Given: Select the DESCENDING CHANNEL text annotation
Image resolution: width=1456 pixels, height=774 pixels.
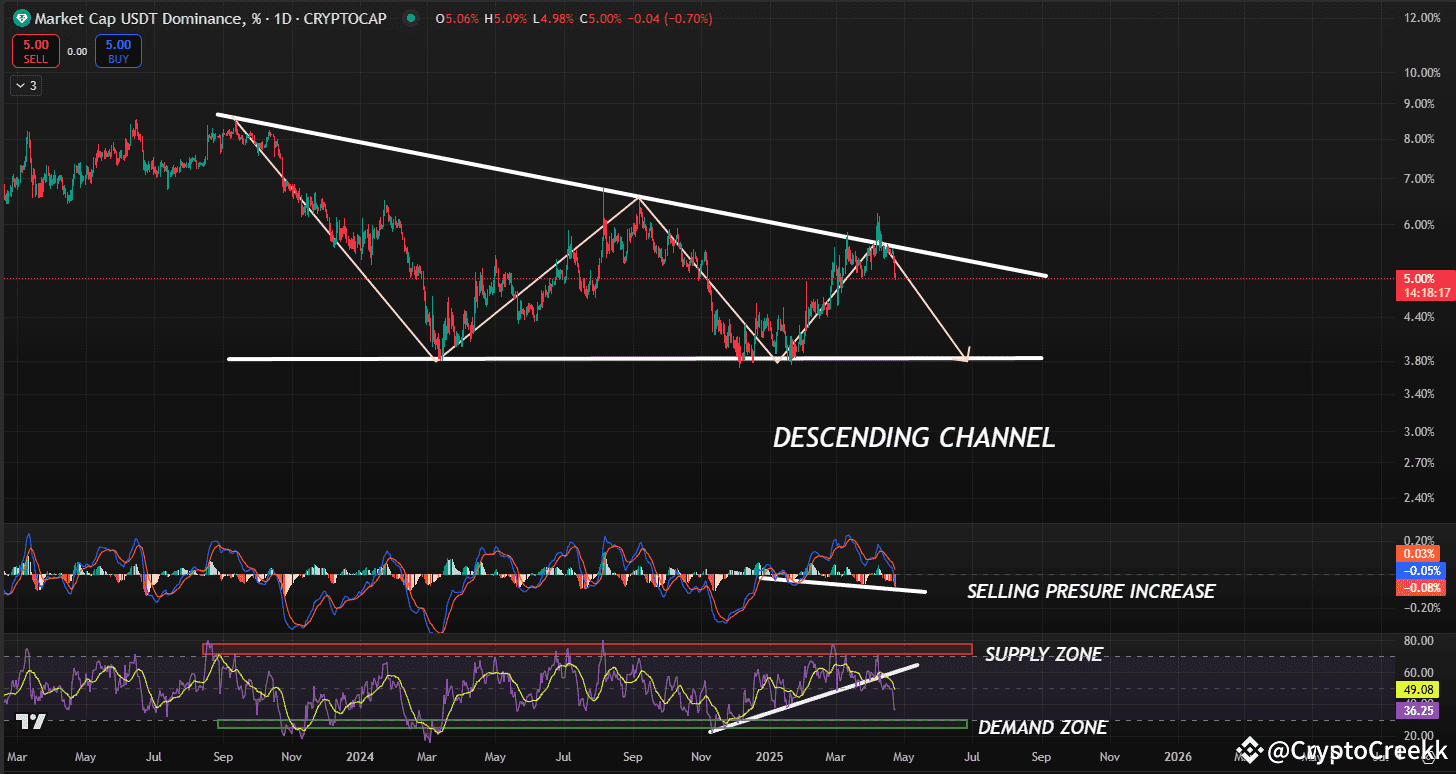Looking at the screenshot, I should 914,438.
